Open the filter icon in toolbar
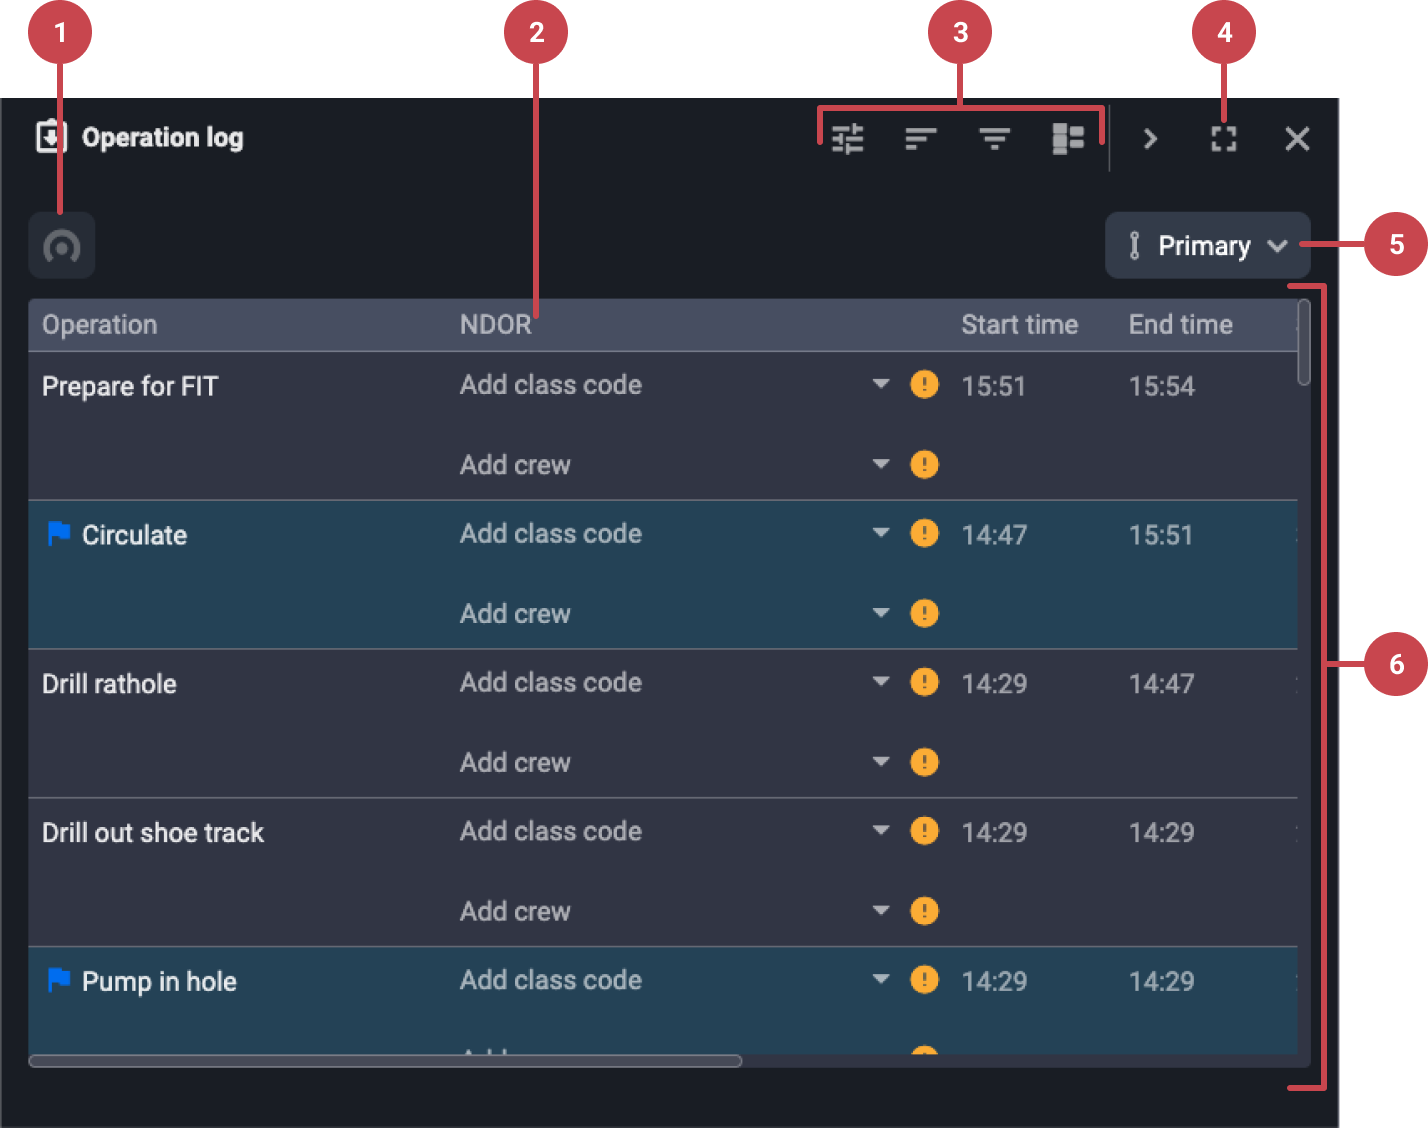Screen dimensions: 1428x1128 (994, 139)
